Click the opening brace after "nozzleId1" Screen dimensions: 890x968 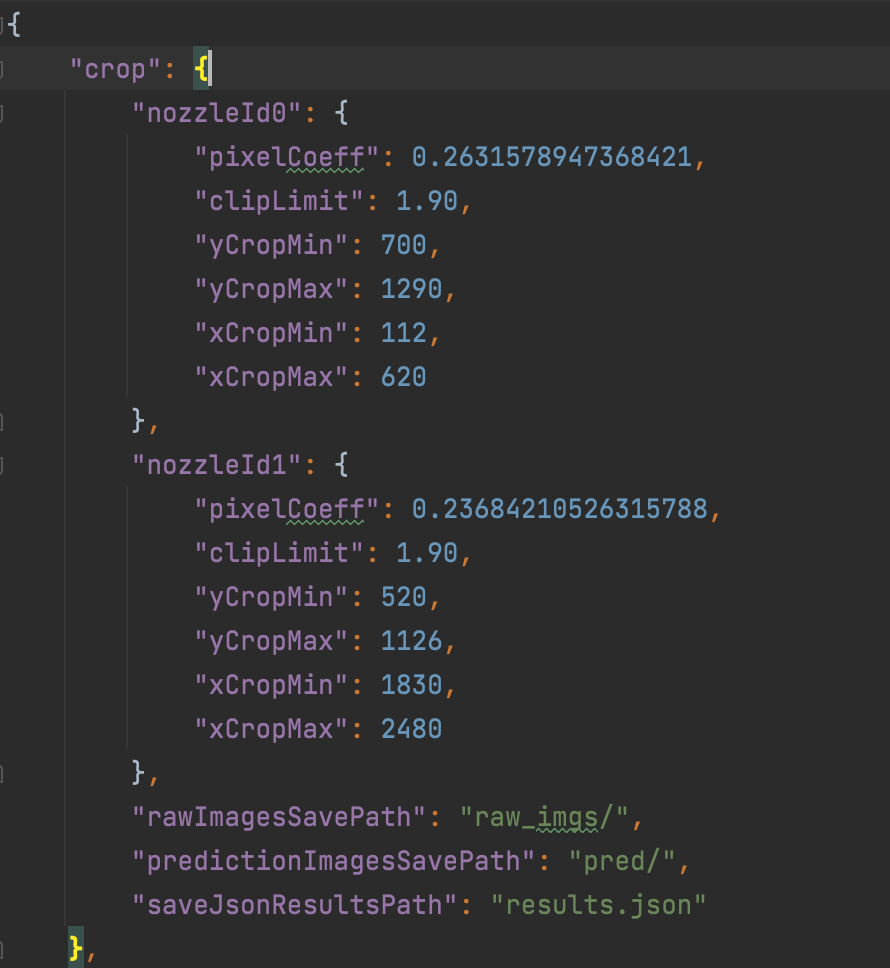click(x=341, y=465)
